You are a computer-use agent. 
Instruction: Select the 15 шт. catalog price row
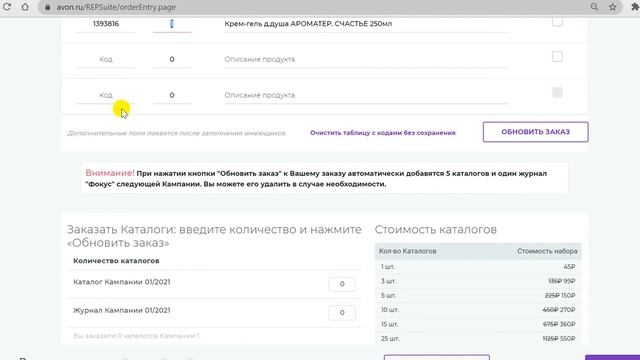478,324
